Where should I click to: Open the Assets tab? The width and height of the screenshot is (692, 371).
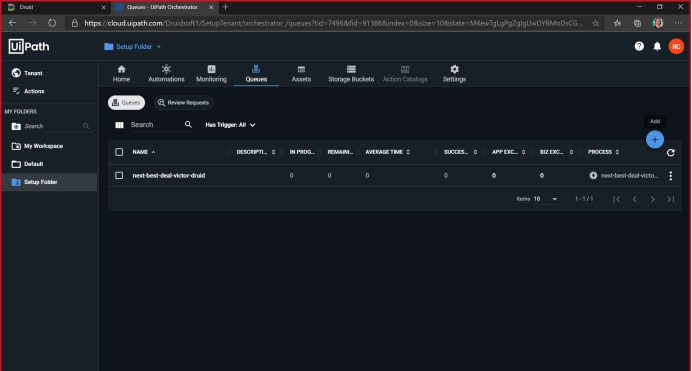pos(301,74)
